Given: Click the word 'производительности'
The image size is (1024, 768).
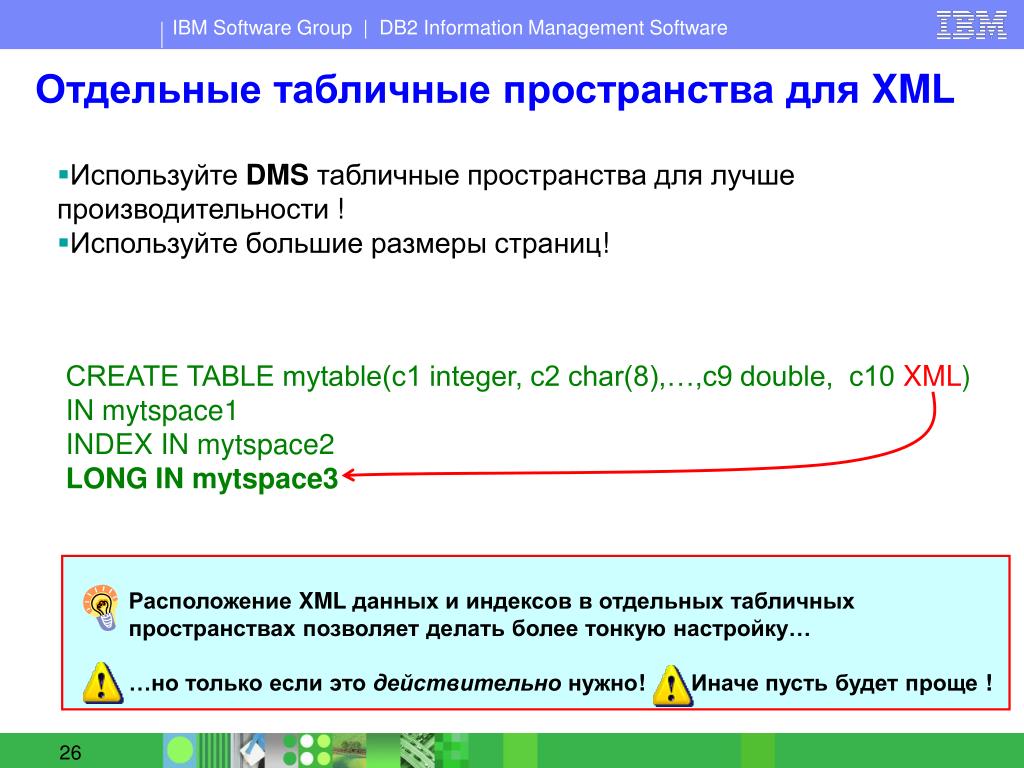Looking at the screenshot, I should [x=193, y=210].
